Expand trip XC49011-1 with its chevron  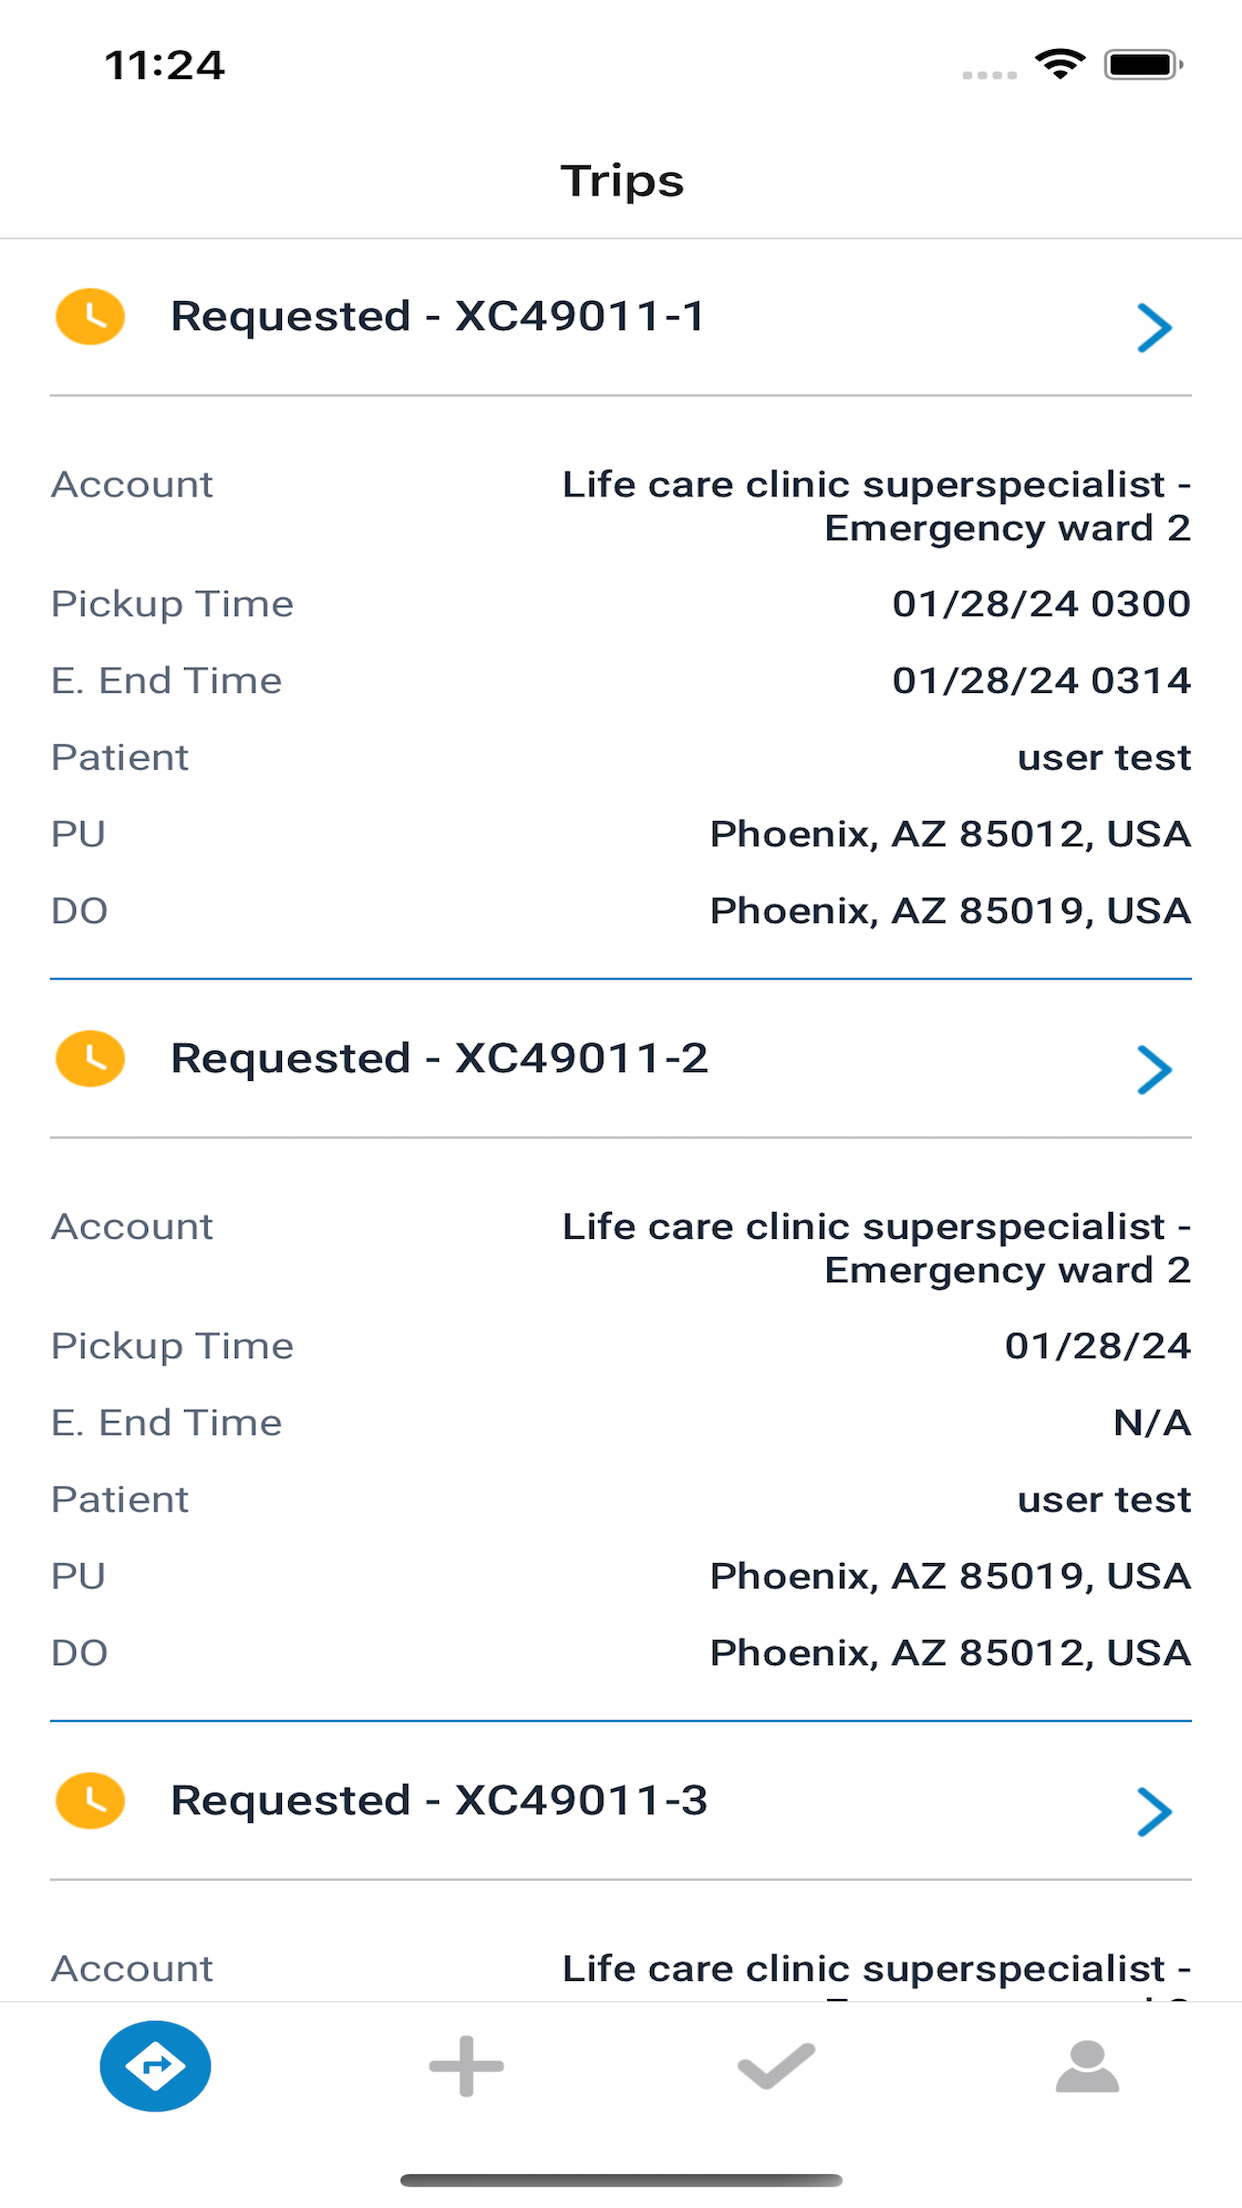pos(1154,328)
